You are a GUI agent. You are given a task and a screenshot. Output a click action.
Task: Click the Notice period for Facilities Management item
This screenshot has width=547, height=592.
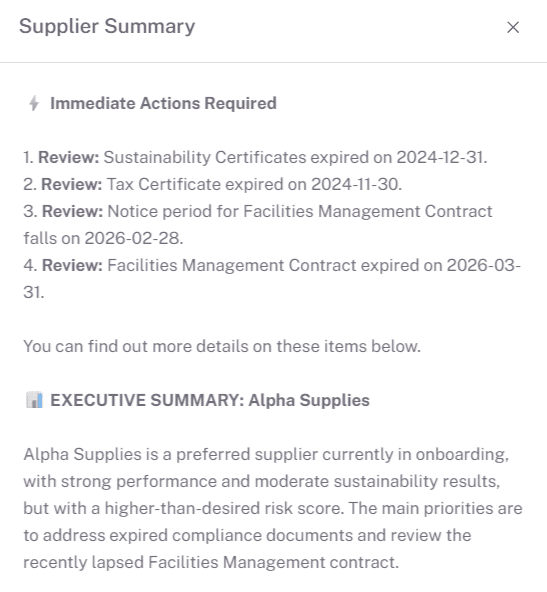(x=258, y=225)
